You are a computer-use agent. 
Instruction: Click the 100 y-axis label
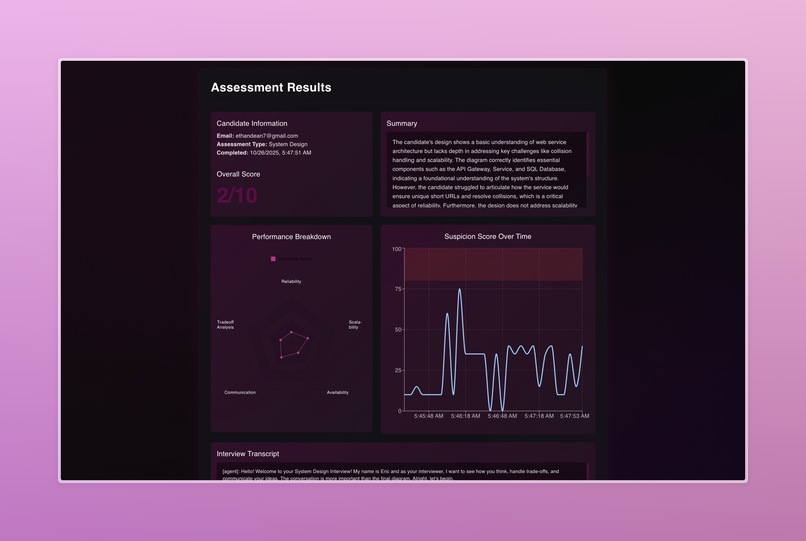397,249
